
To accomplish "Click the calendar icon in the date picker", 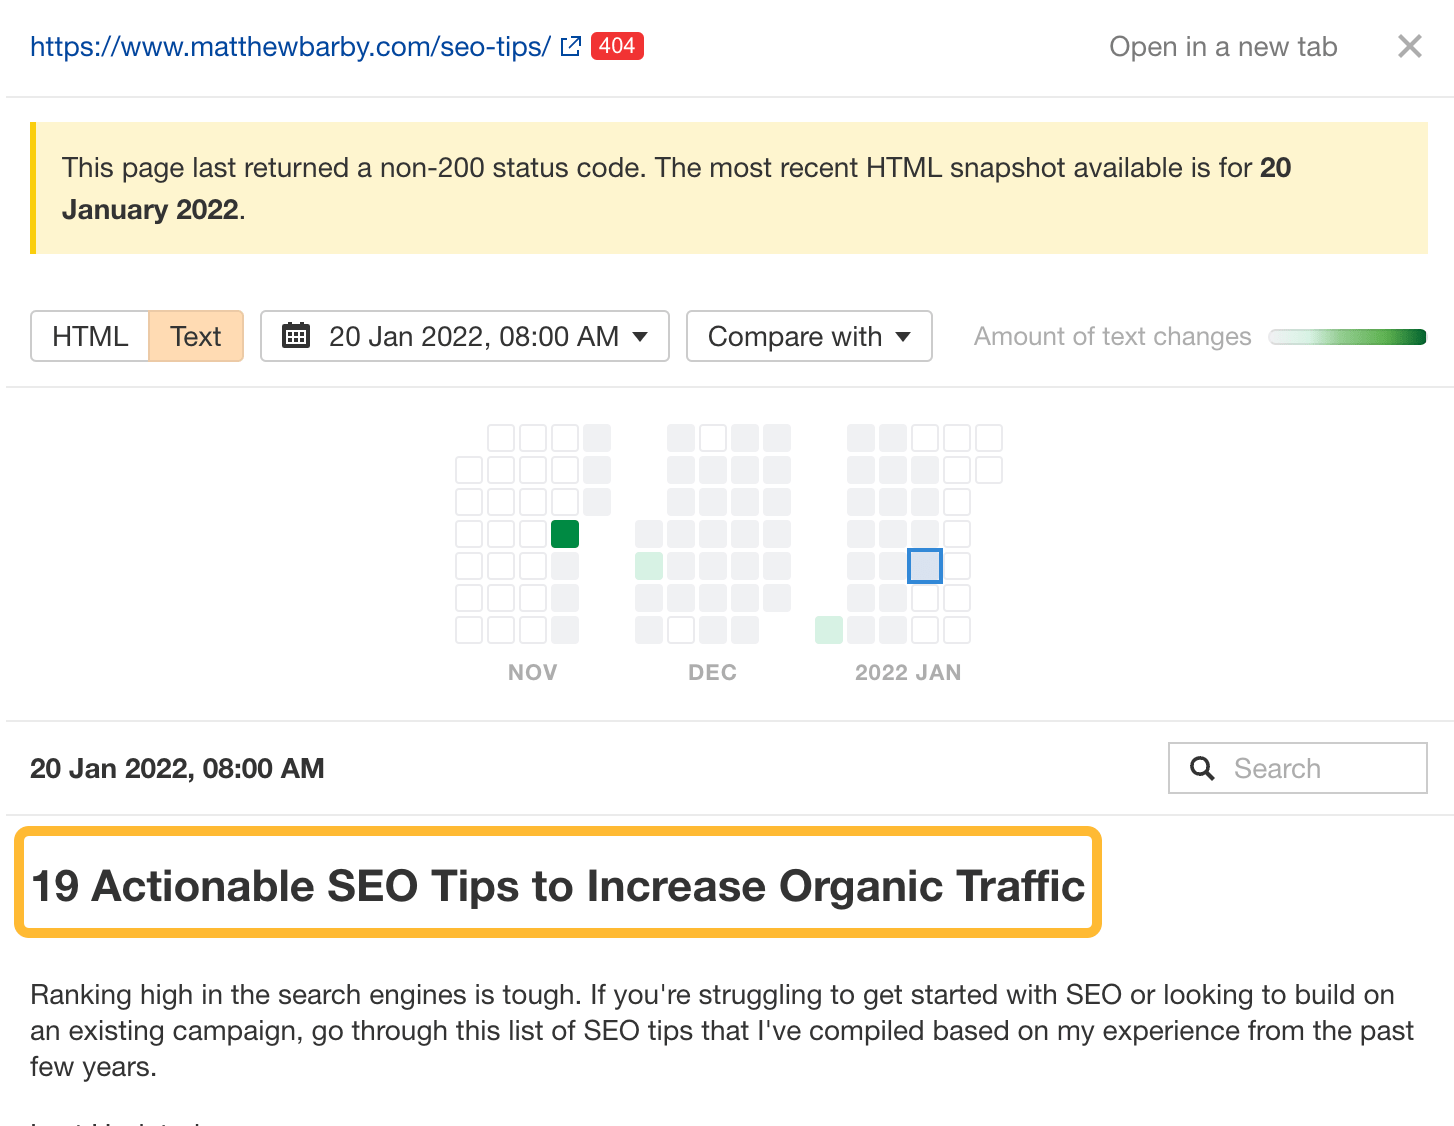I will click(x=296, y=336).
